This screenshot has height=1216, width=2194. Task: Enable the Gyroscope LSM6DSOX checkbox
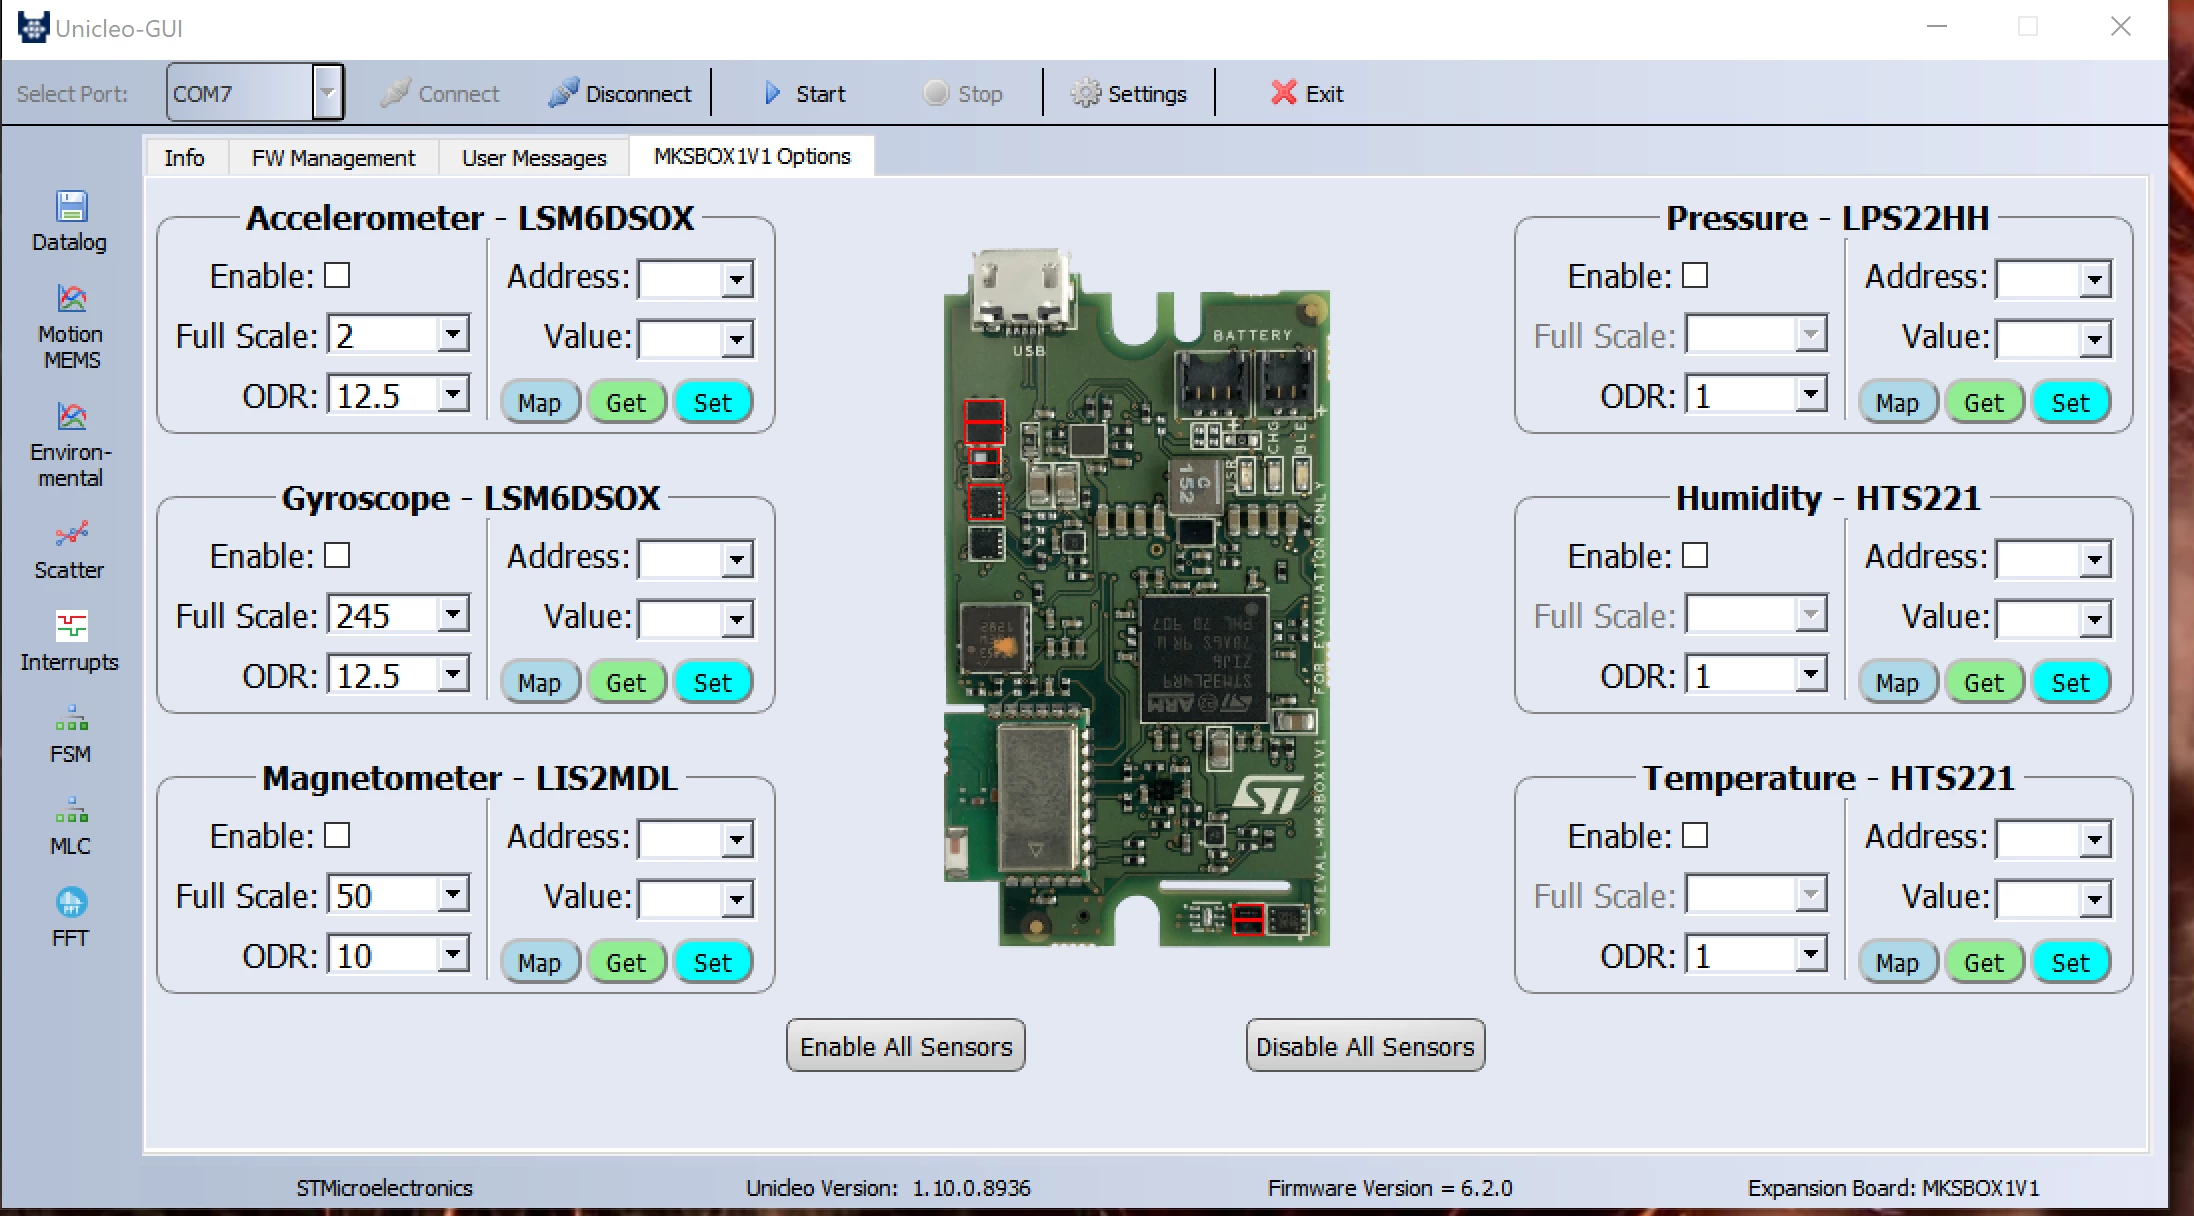(338, 555)
